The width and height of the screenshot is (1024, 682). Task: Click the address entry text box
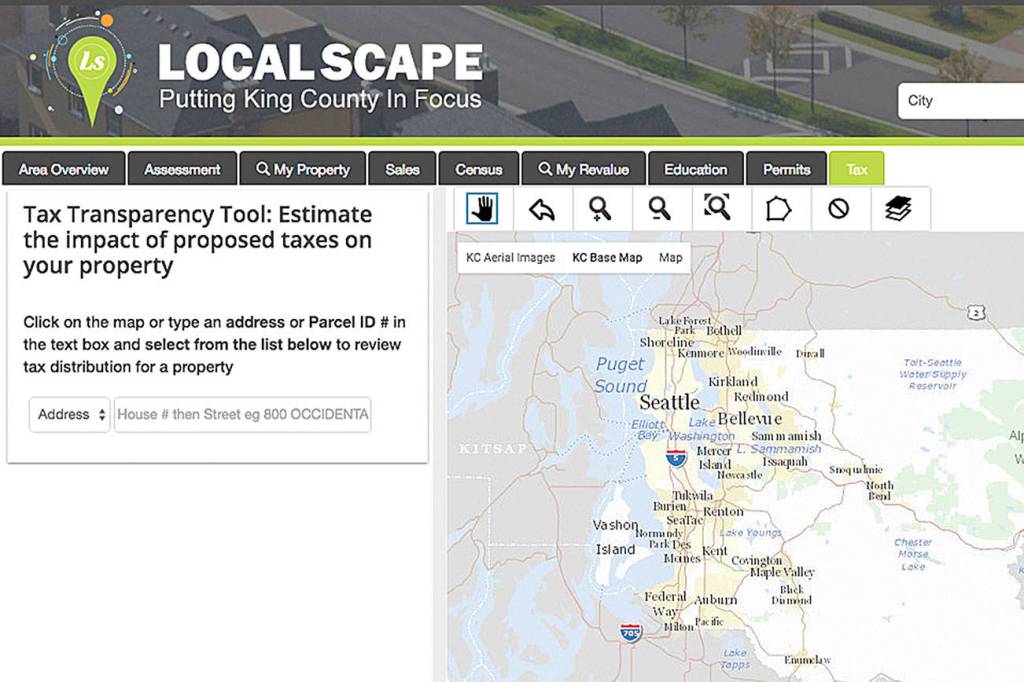point(243,414)
